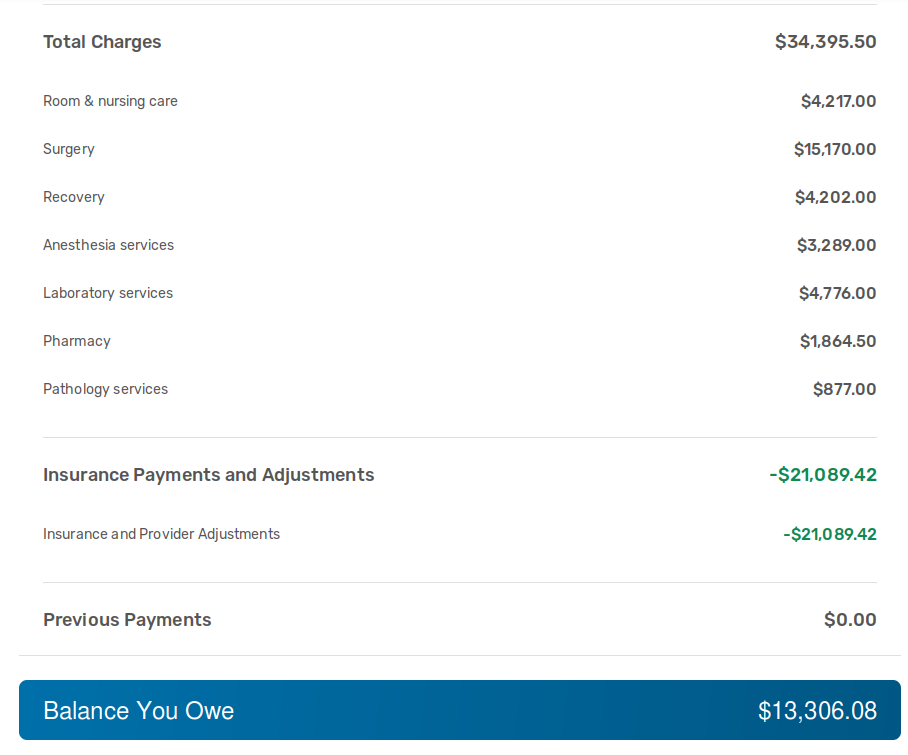The image size is (908, 755).
Task: Select the $13,306.08 balance amount
Action: click(x=817, y=710)
